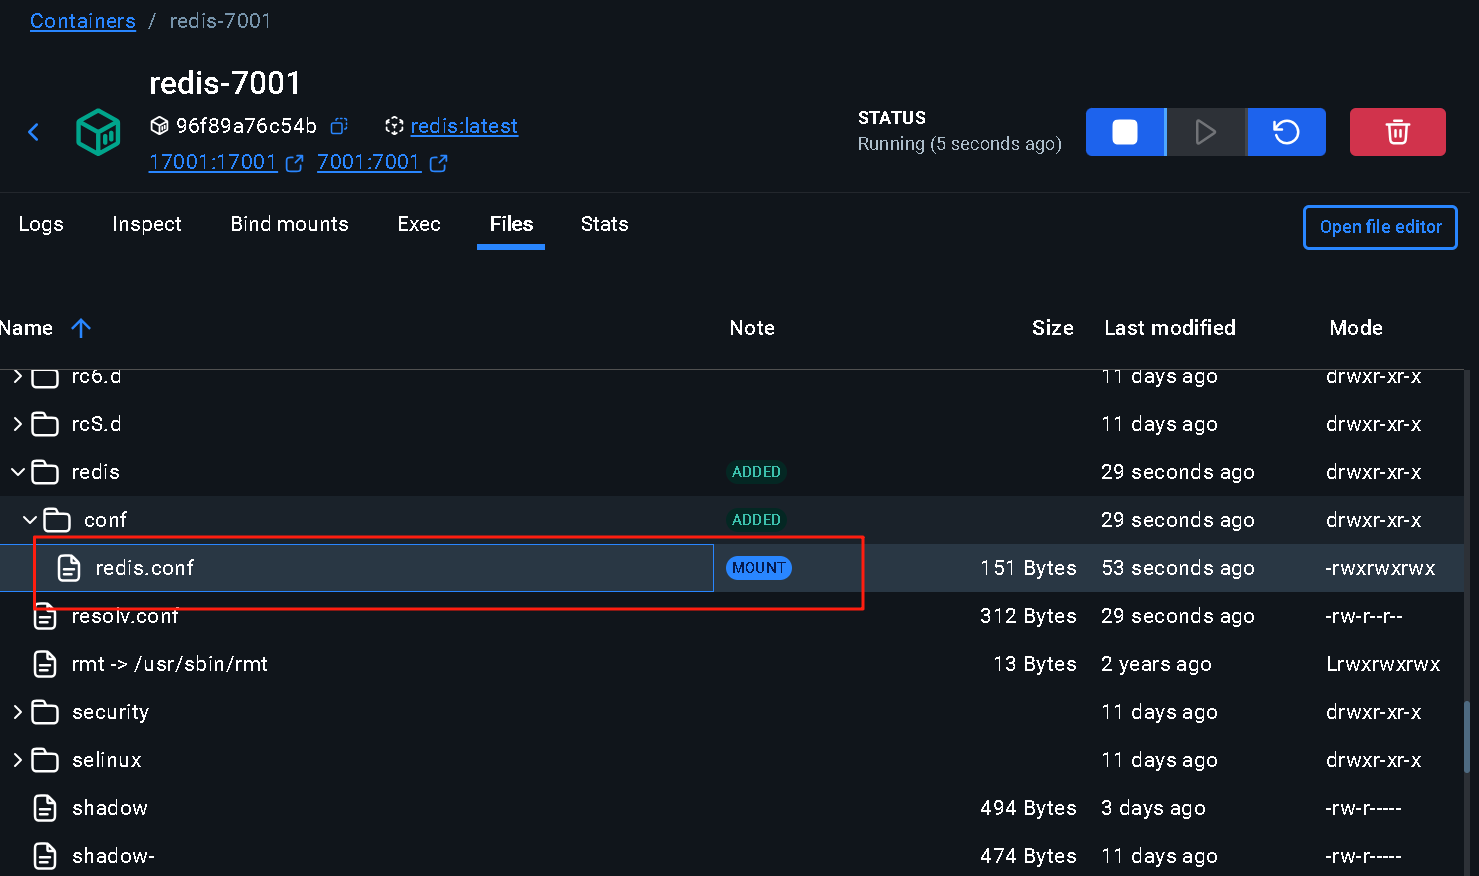Screen dimensions: 1479x876
Task: Click the selinux folder icon
Action: coord(45,760)
